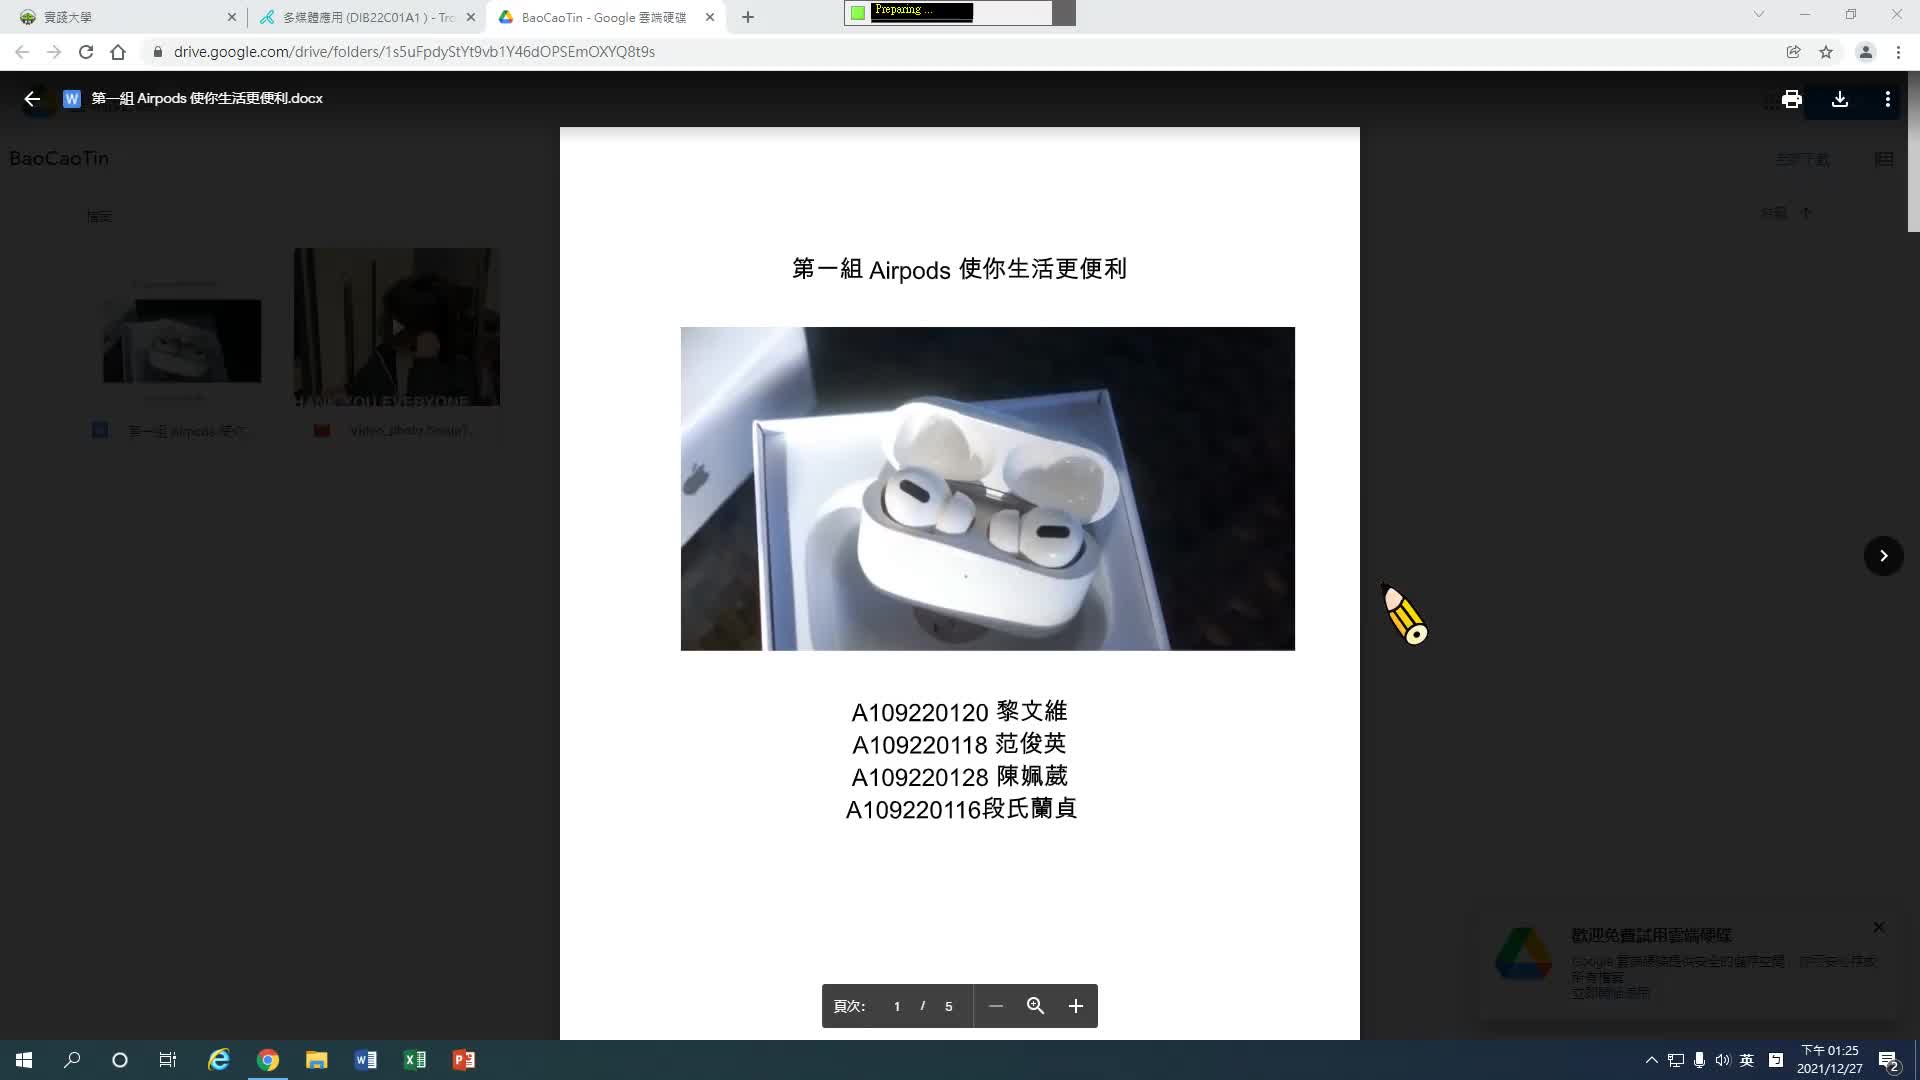
Task: Click the document title heading text
Action: click(959, 269)
